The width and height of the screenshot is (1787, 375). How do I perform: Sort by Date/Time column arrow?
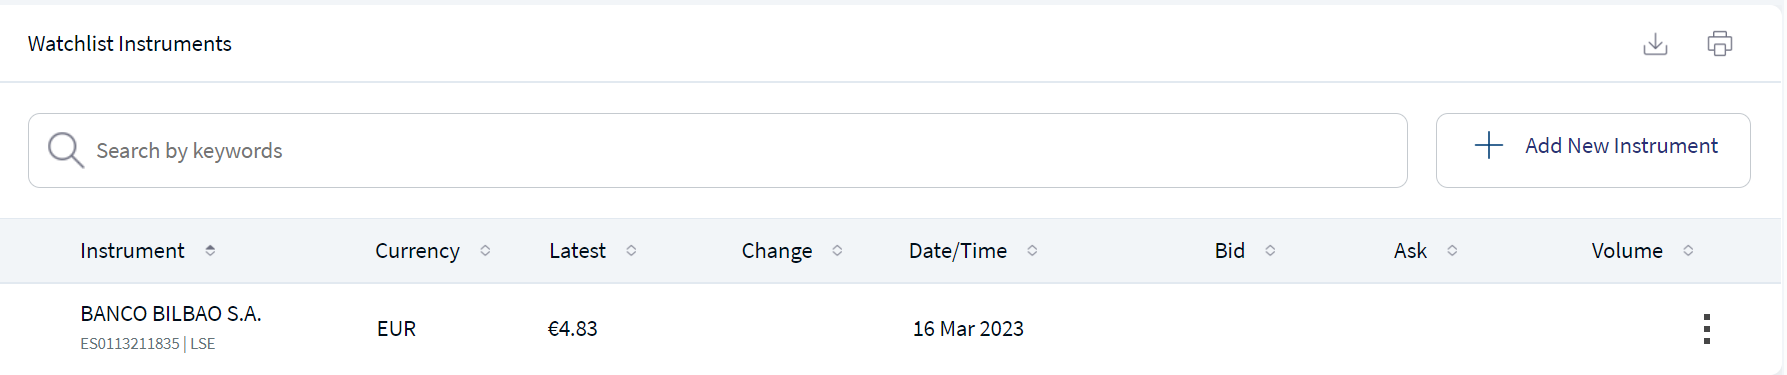coord(1032,251)
